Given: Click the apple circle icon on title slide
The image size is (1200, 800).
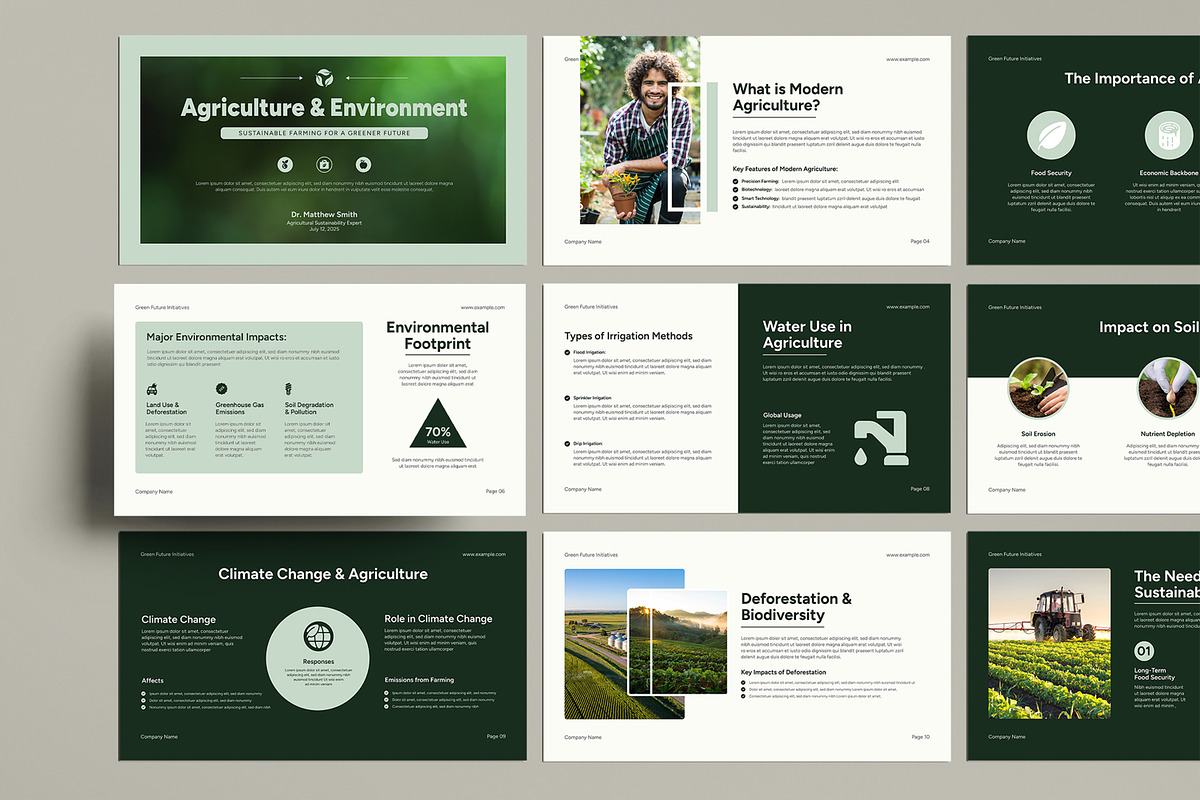Looking at the screenshot, I should (x=363, y=164).
